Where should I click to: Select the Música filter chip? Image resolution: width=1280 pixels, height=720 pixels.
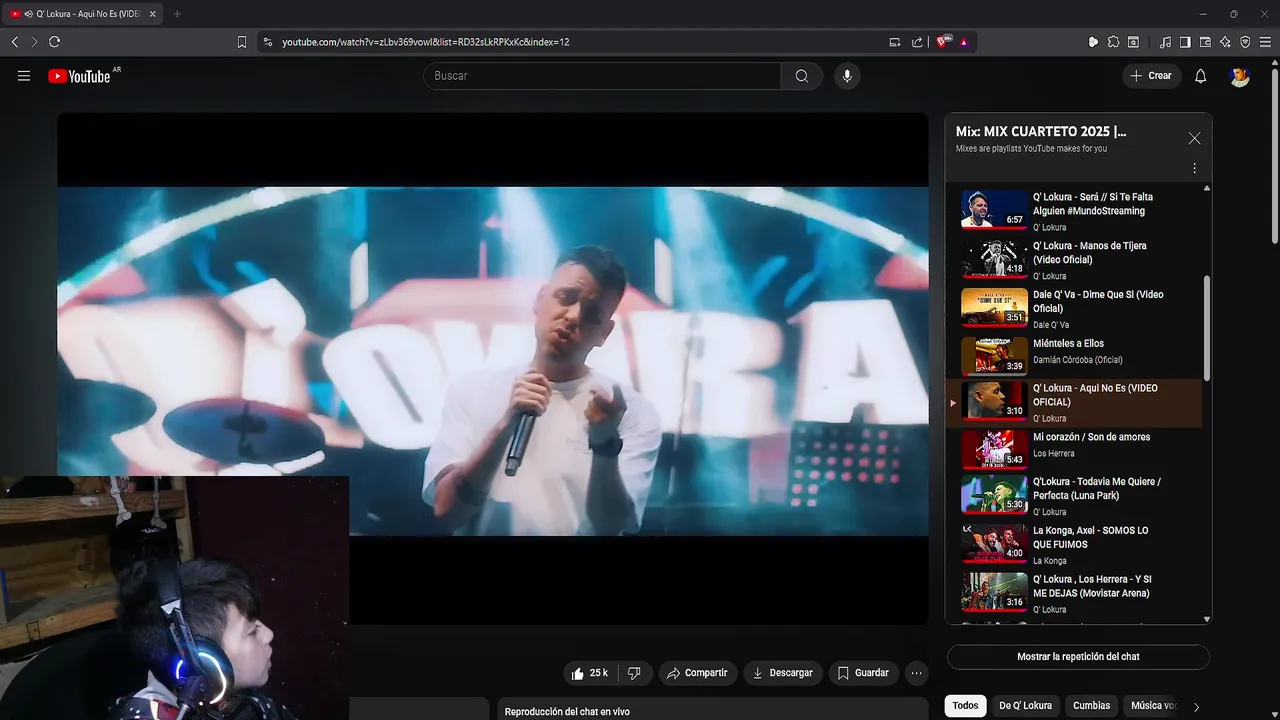click(1152, 706)
